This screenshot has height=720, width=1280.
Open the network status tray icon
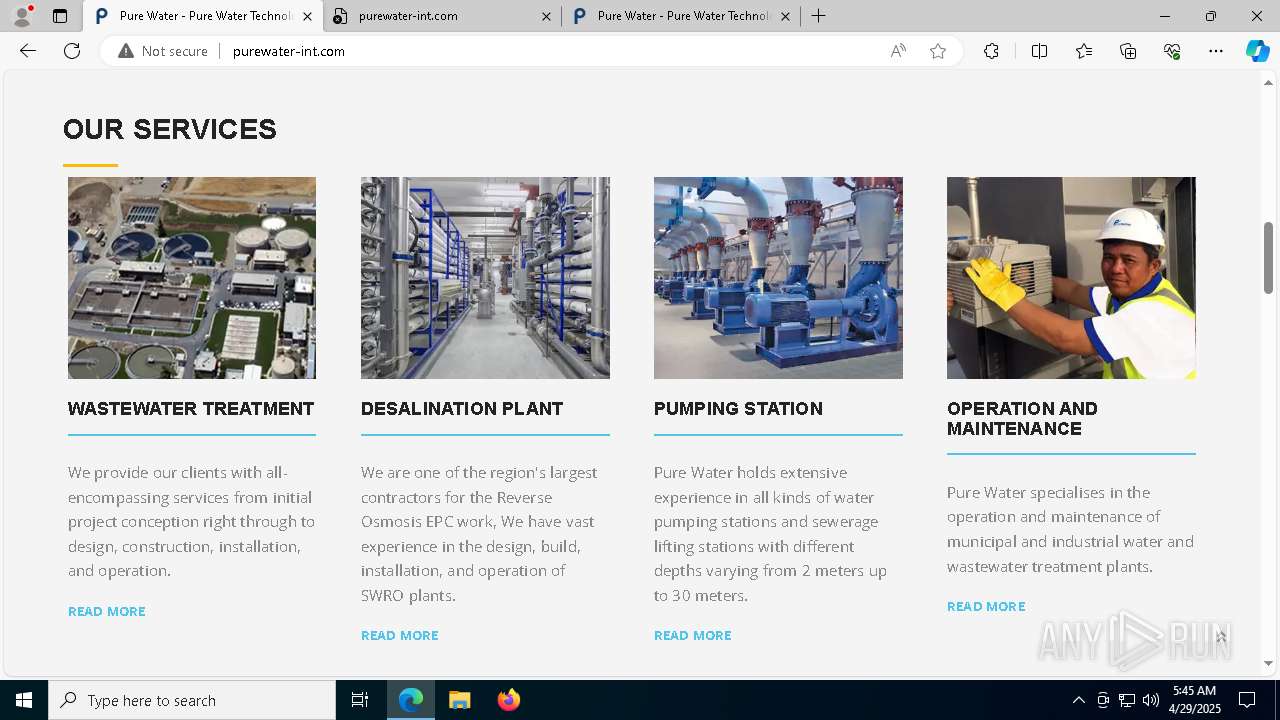click(x=1127, y=700)
